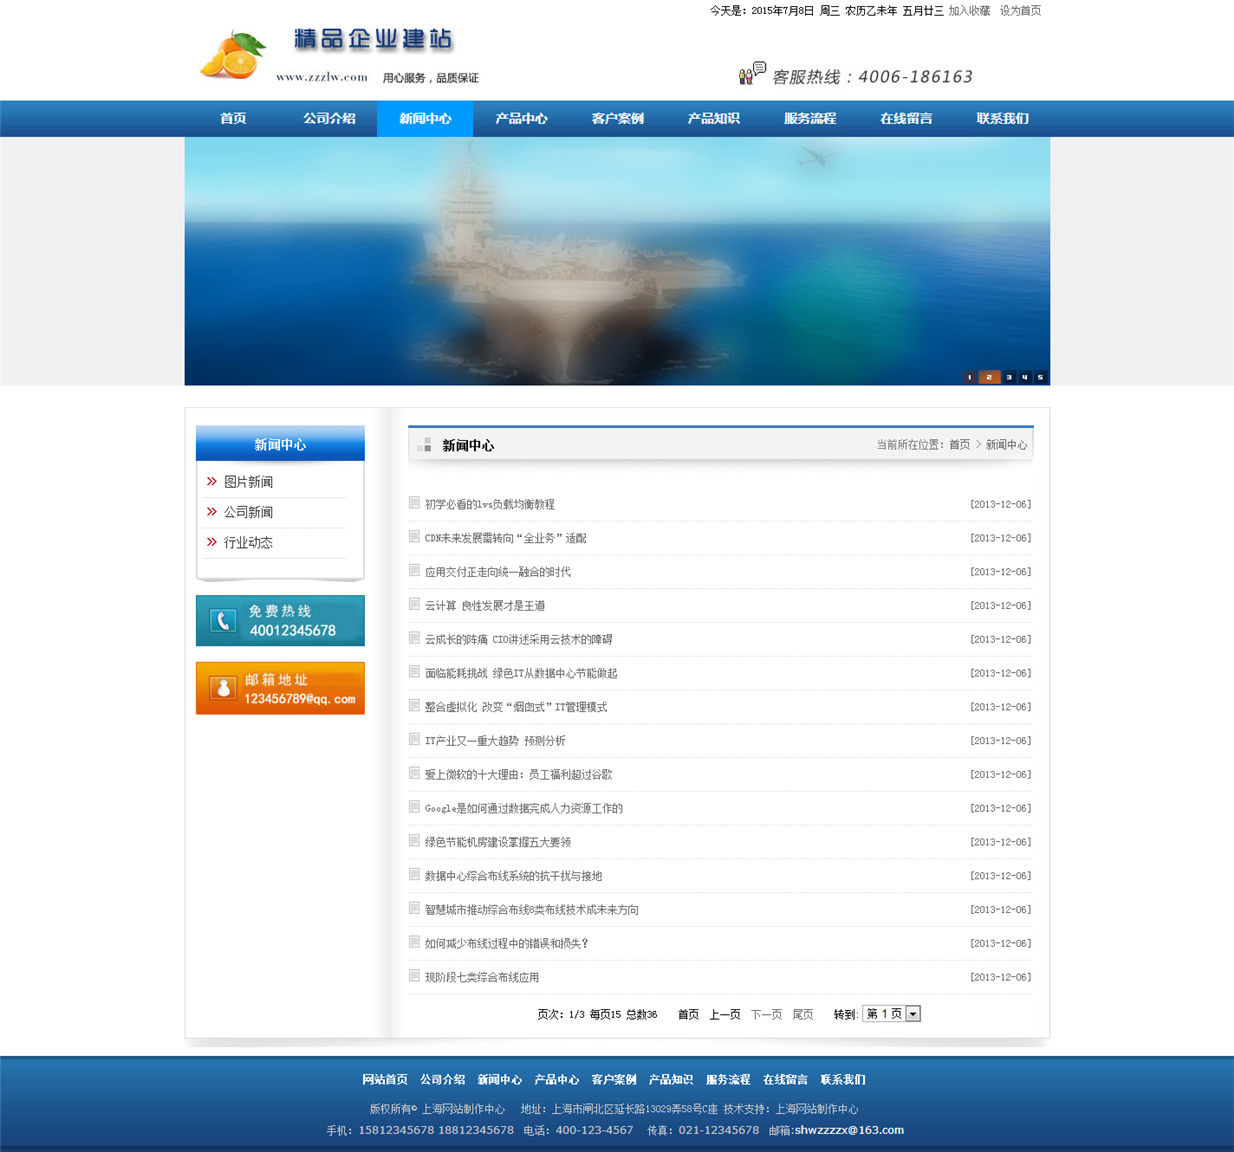The height and width of the screenshot is (1152, 1234).
Task: Select highlighted banner slide 2 indicator
Action: click(989, 377)
